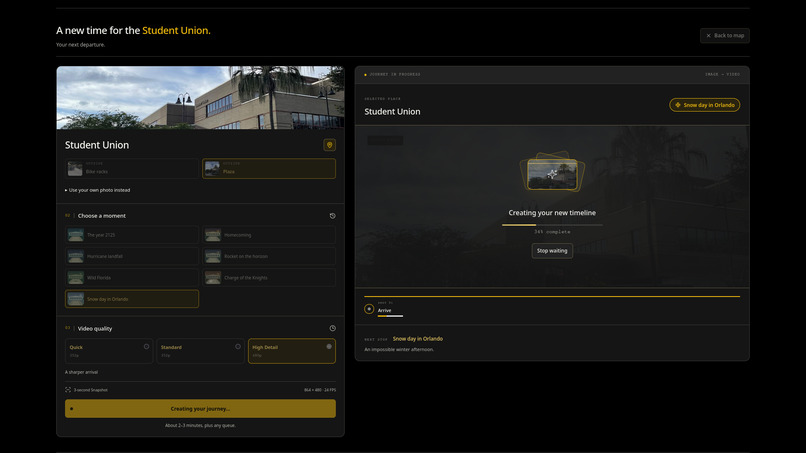Viewport: 806px width, 453px height.
Task: Click the Arrive step circle icon
Action: [x=369, y=309]
